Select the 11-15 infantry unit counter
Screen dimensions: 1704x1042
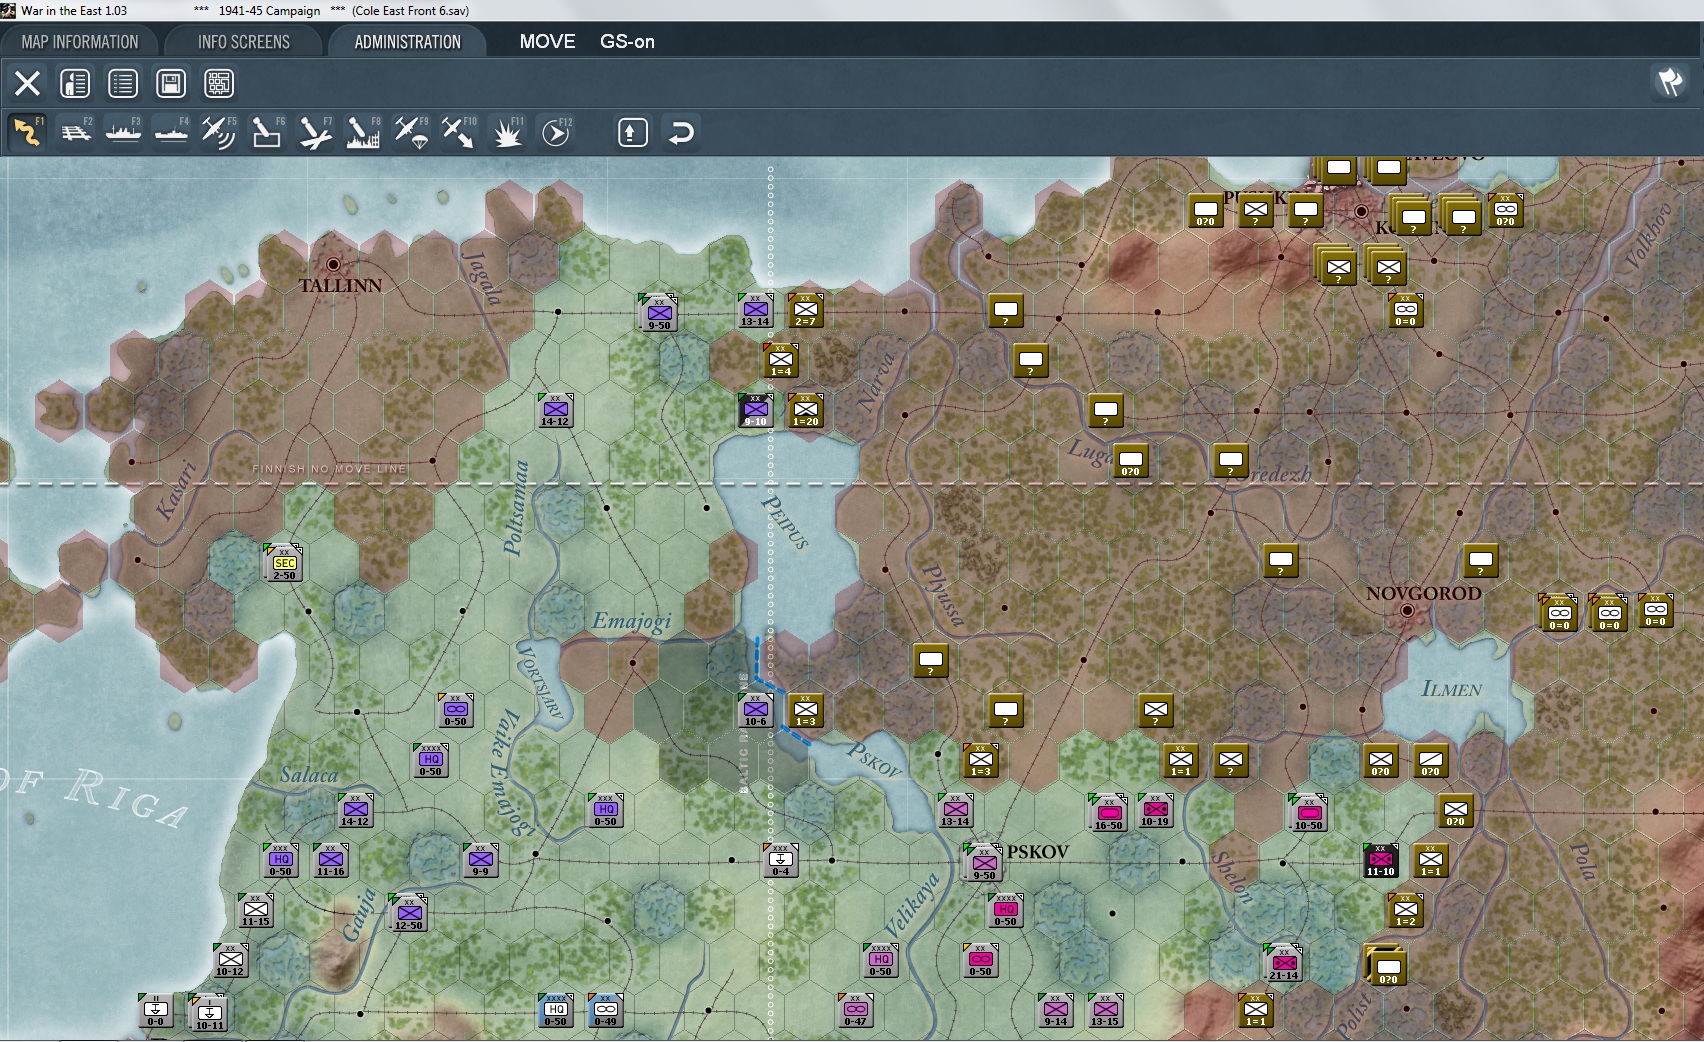pos(256,910)
